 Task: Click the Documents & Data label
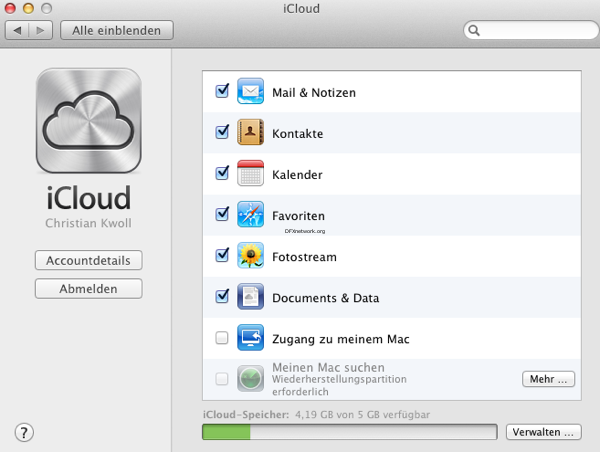(x=325, y=298)
